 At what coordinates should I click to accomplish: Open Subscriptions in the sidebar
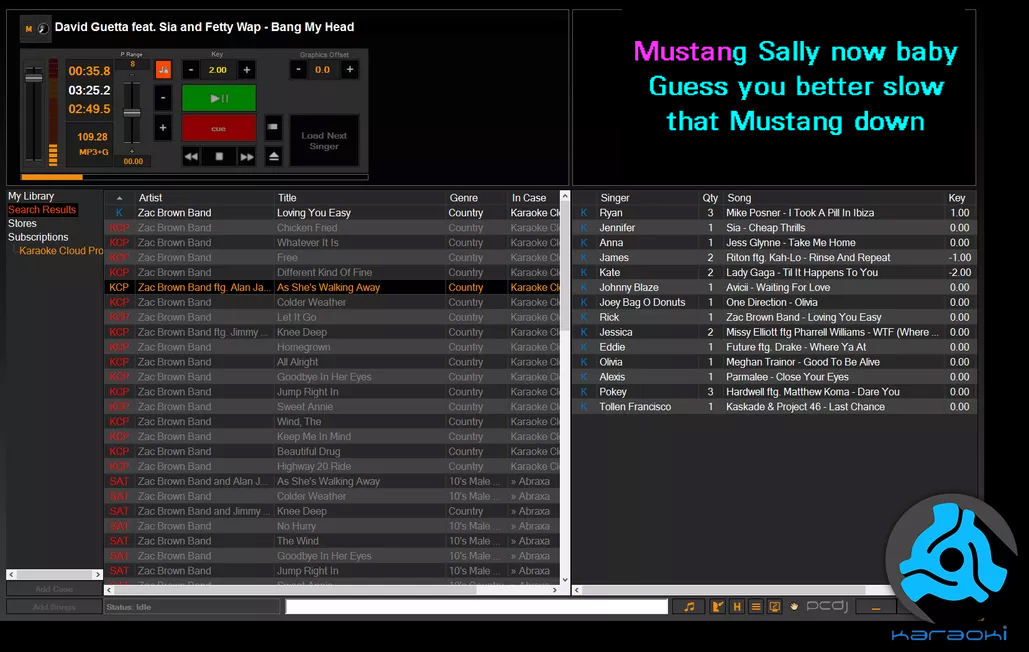click(x=38, y=237)
